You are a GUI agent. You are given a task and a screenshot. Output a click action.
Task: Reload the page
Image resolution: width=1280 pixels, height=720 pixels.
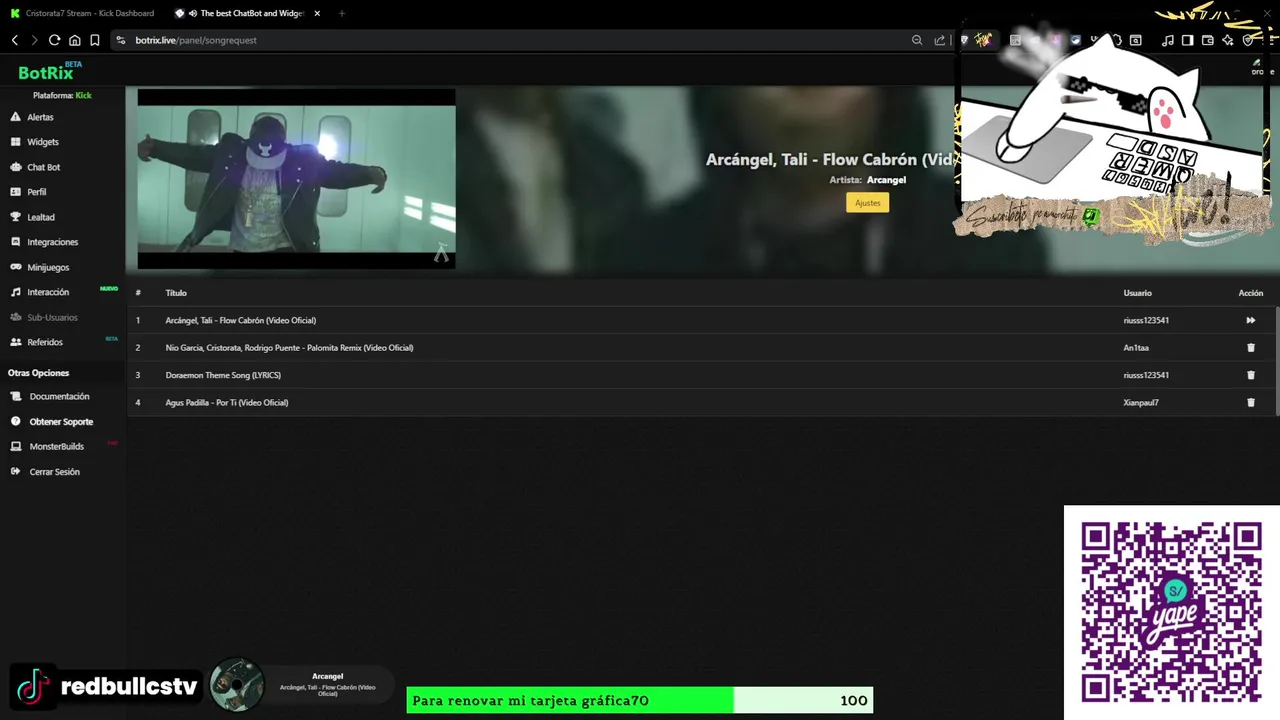54,40
